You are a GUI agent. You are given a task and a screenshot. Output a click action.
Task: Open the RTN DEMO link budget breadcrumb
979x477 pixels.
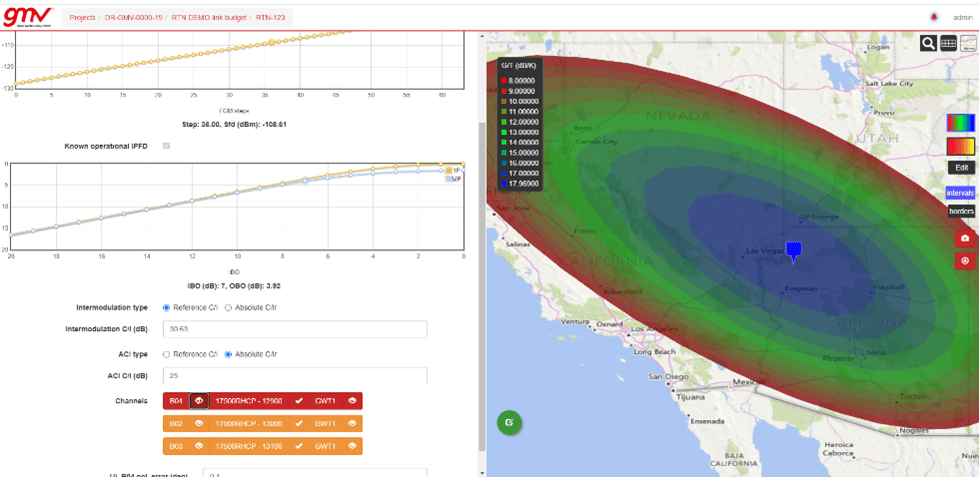click(210, 17)
